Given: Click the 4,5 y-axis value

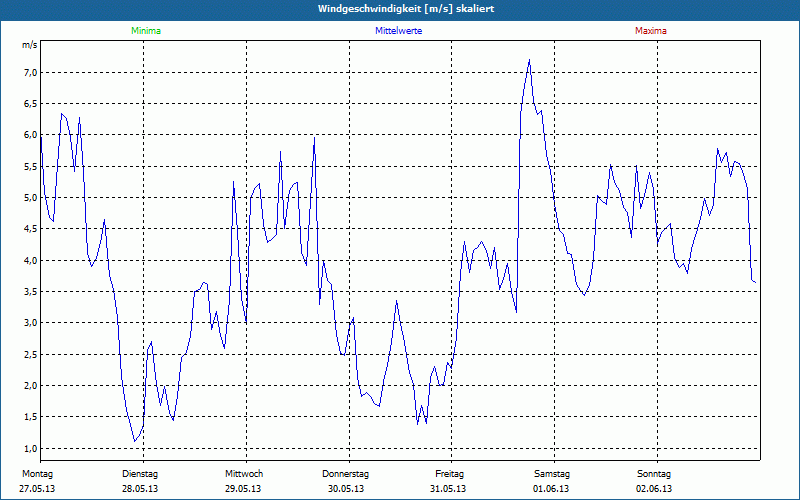Looking at the screenshot, I should click(31, 229).
